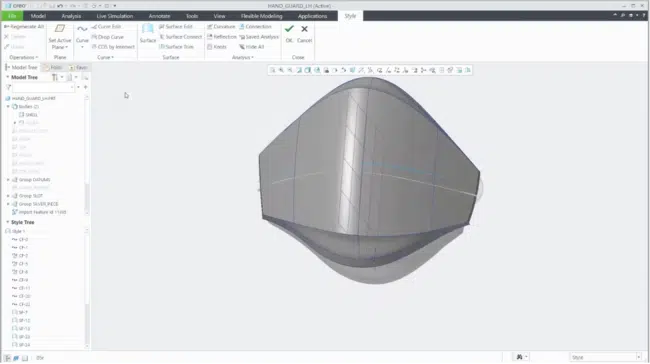Select the Folder browser navigator tab
The width and height of the screenshot is (650, 364).
click(53, 67)
